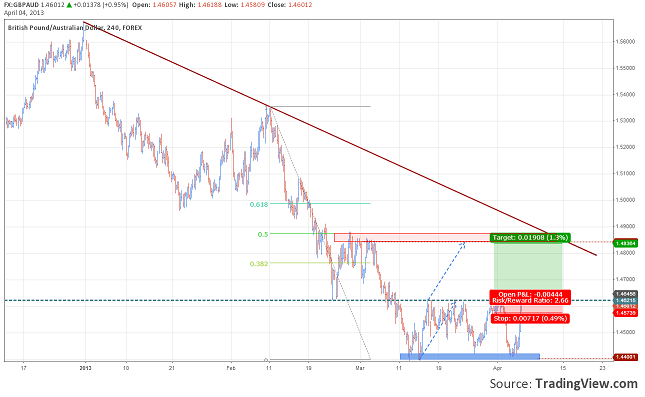This screenshot has height=397, width=645.
Task: Select the British Pound/Australian Dollar chart title
Action: point(75,28)
